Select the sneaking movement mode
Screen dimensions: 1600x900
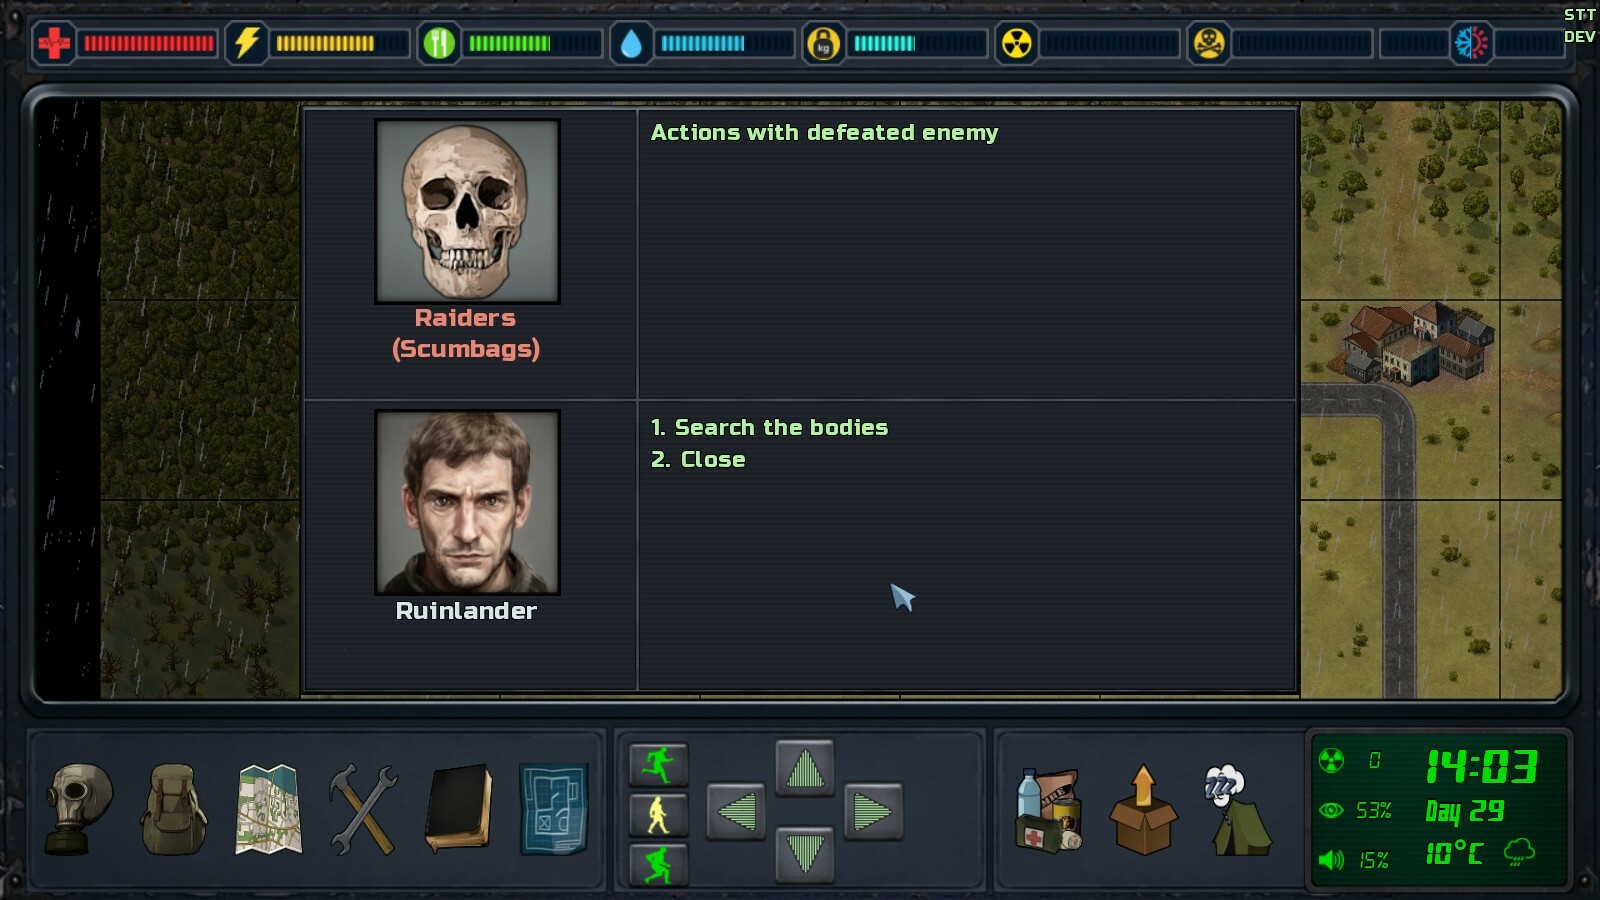(x=658, y=864)
